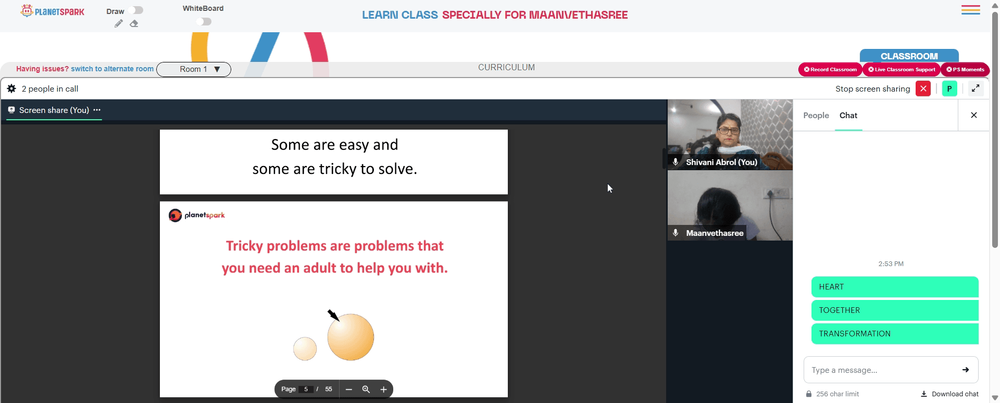This screenshot has width=1000, height=403.
Task: Click the lock icon beside the char limit
Action: [809, 394]
